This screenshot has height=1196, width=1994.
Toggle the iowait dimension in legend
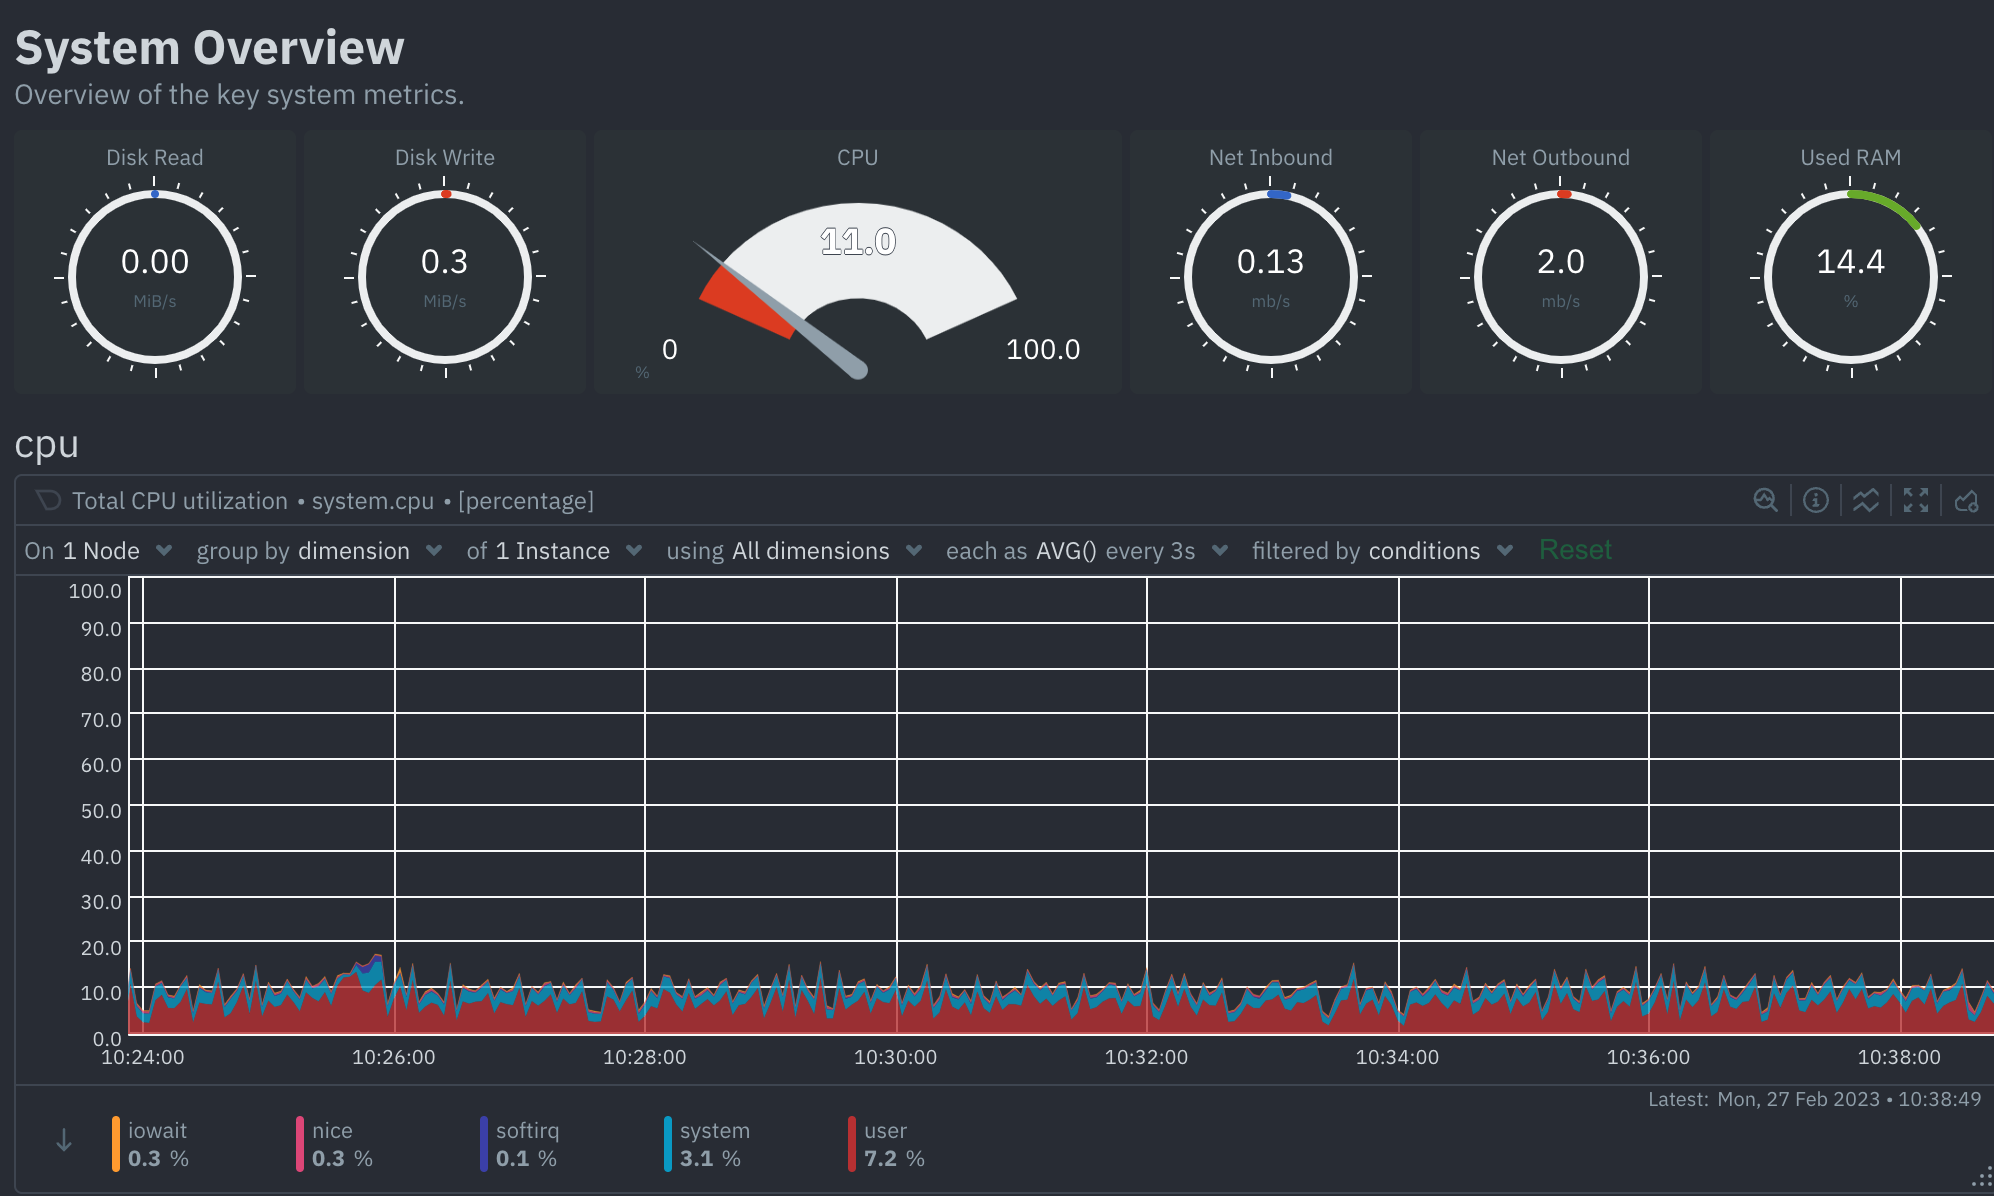pos(151,1144)
